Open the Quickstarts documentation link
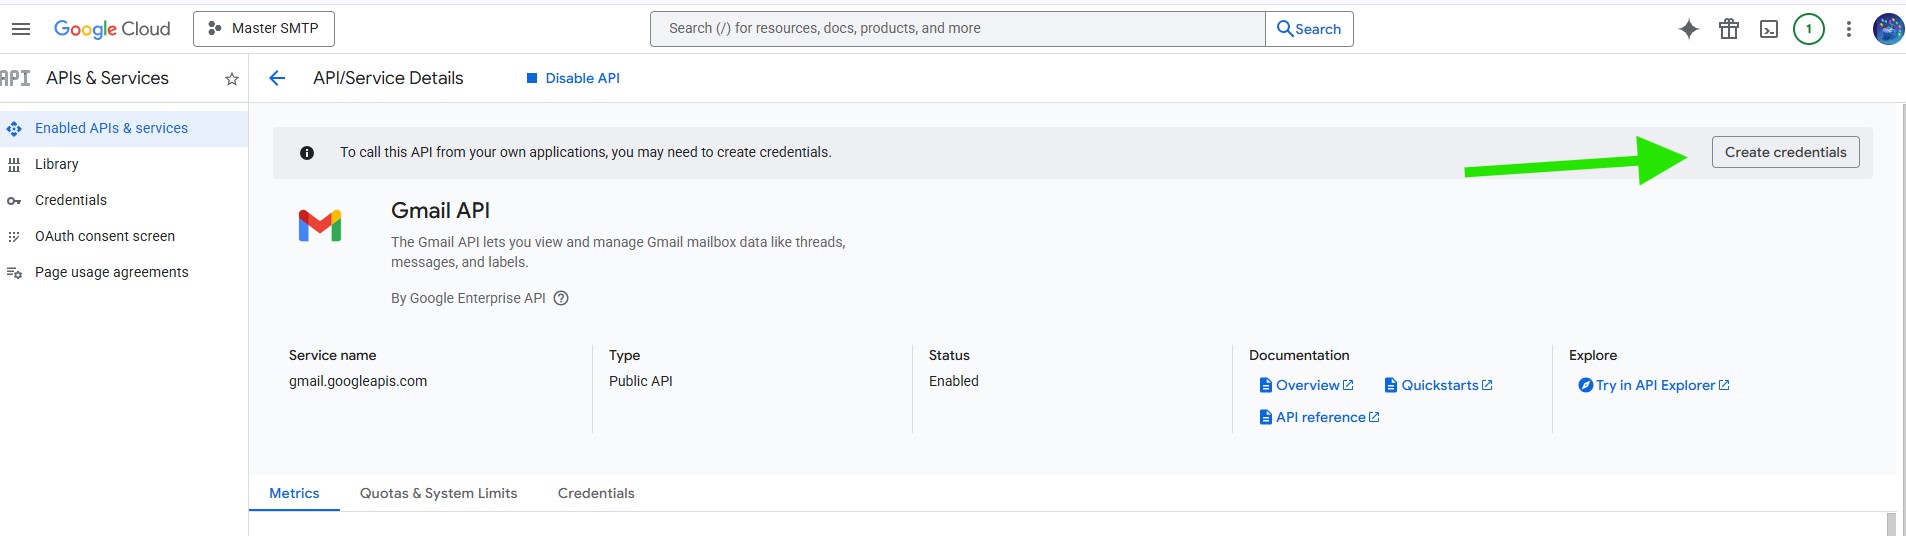The width and height of the screenshot is (1906, 536). [x=1439, y=385]
